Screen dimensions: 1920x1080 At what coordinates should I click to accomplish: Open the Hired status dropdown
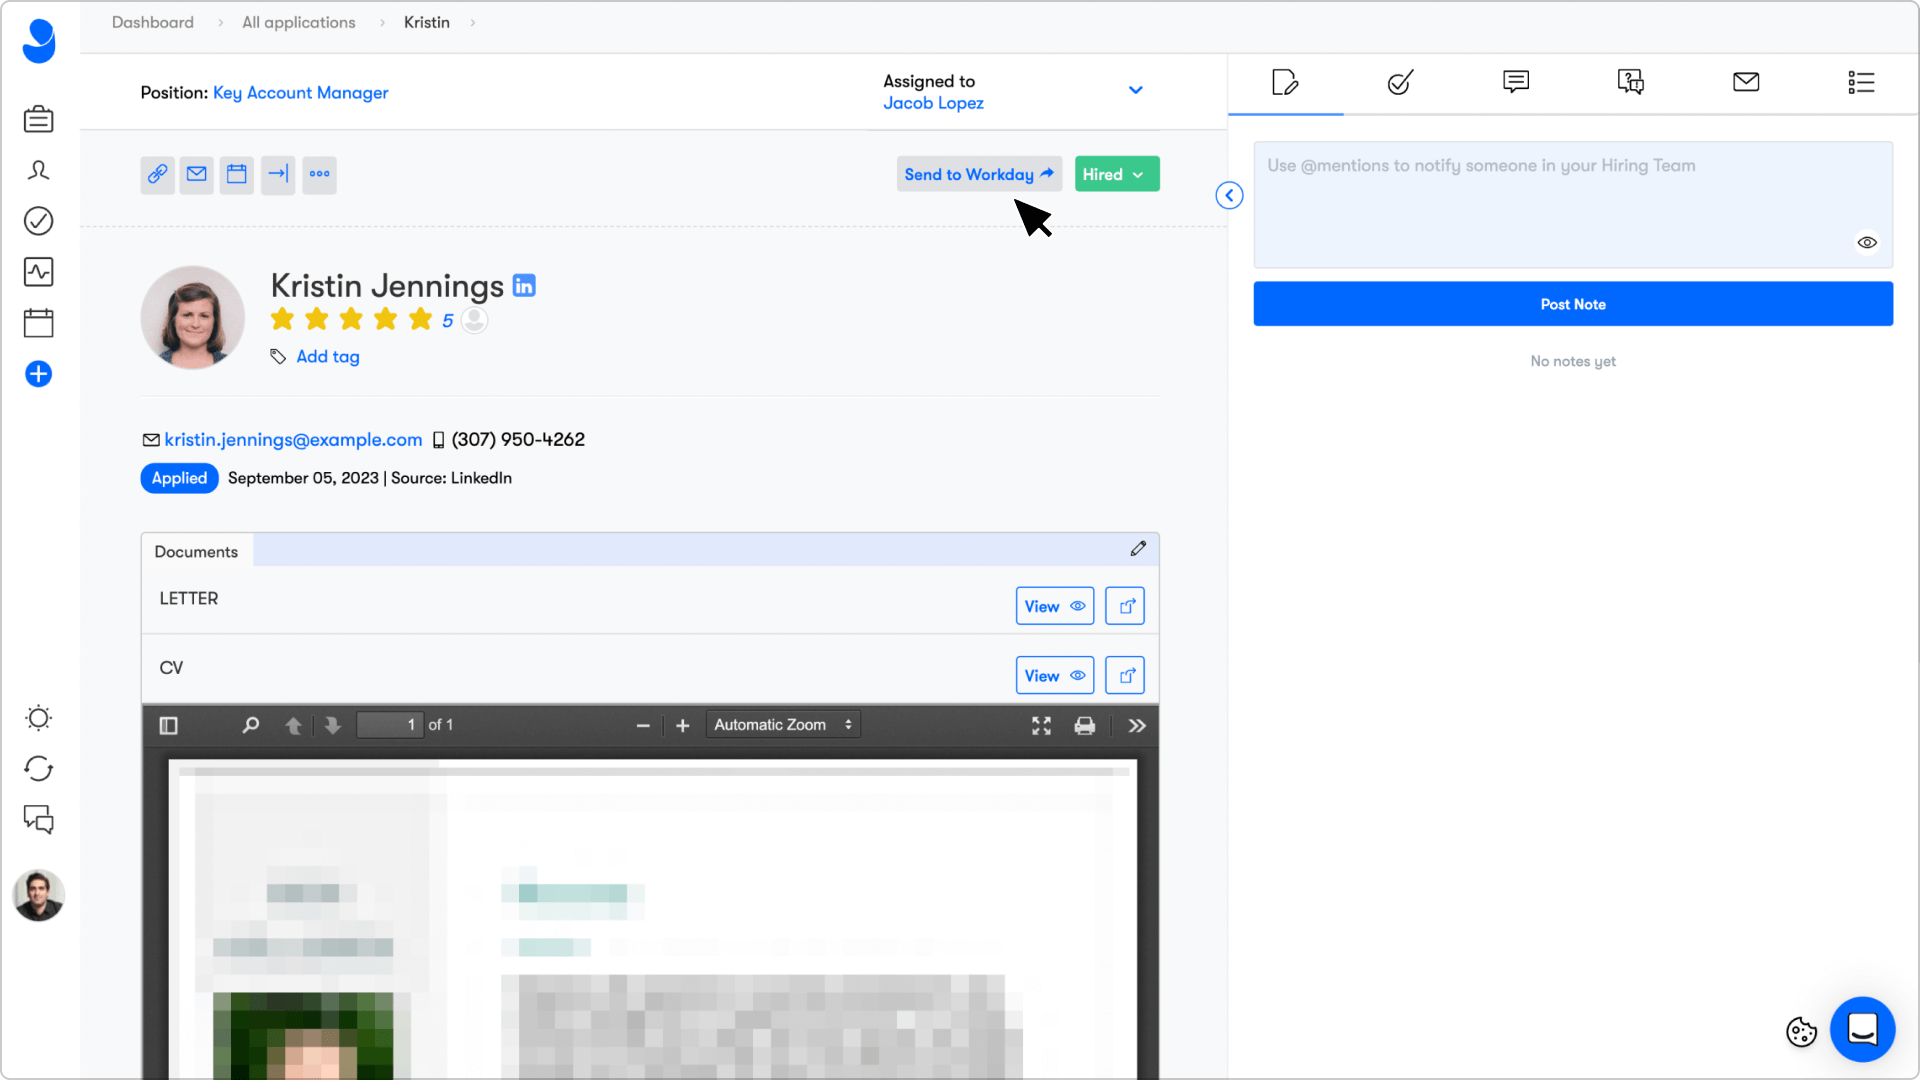point(1116,173)
